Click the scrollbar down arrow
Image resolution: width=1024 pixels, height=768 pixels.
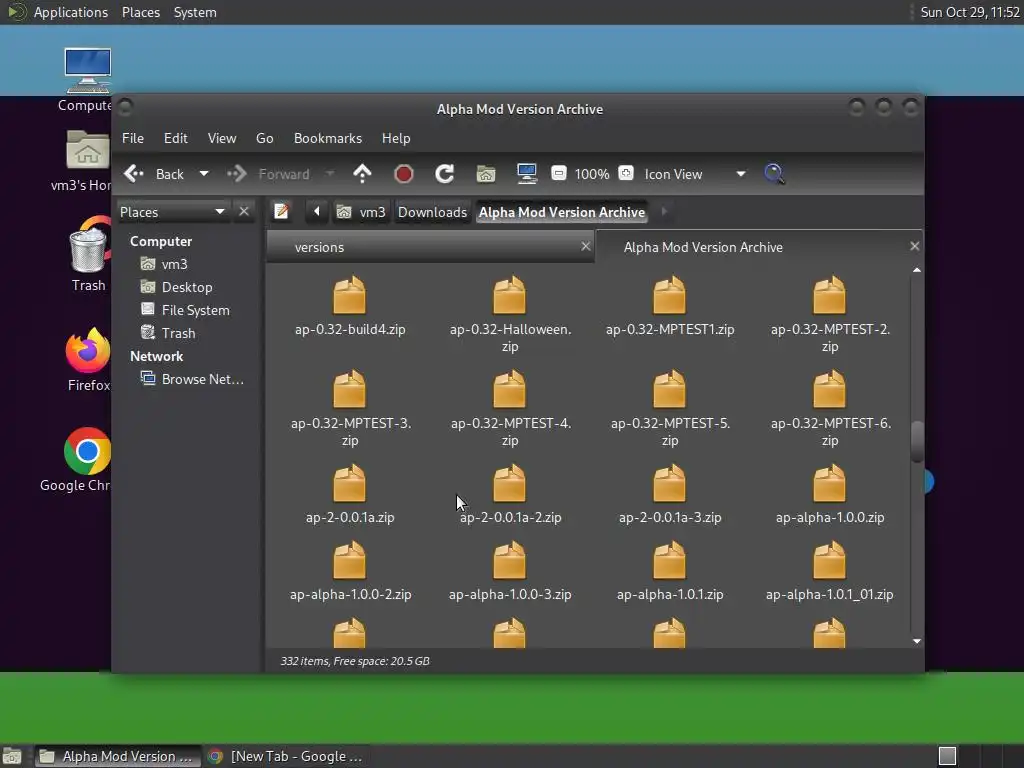coord(917,641)
